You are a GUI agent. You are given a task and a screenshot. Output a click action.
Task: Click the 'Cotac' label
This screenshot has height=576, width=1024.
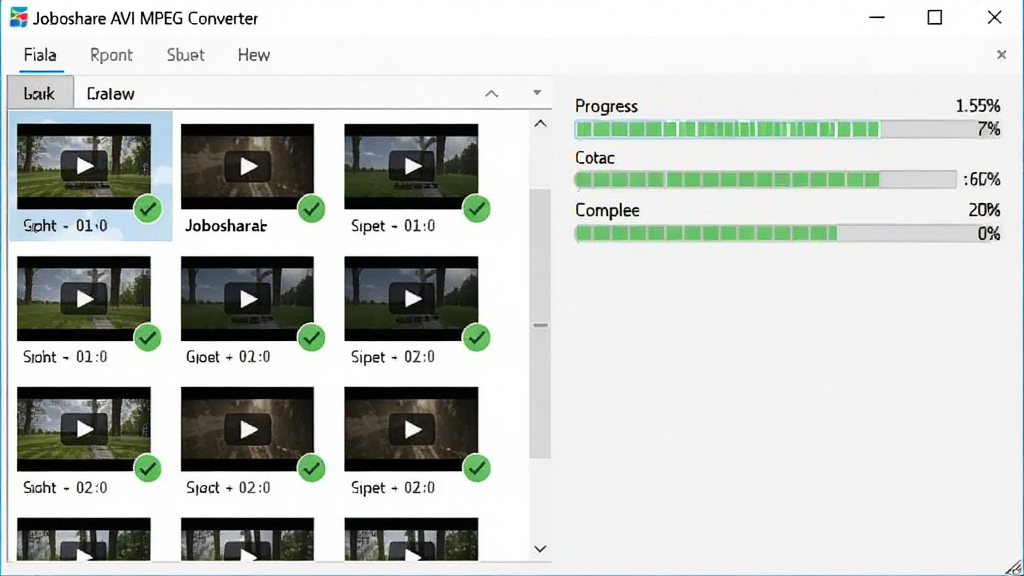(x=595, y=158)
